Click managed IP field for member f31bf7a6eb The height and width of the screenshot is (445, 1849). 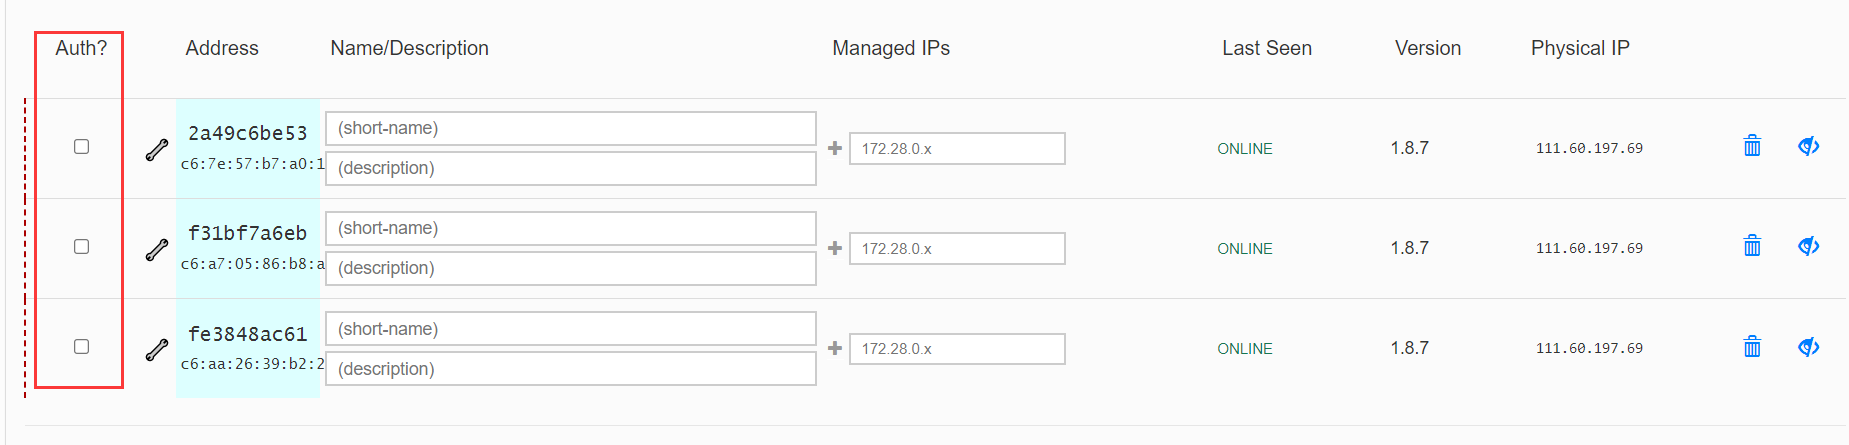point(957,248)
